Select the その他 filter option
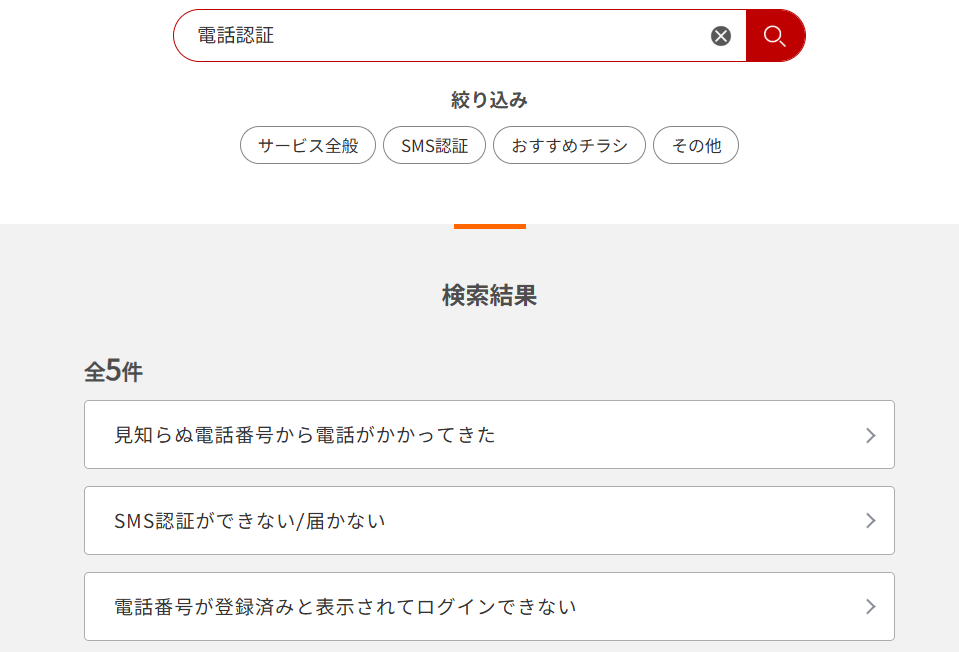 pos(695,145)
